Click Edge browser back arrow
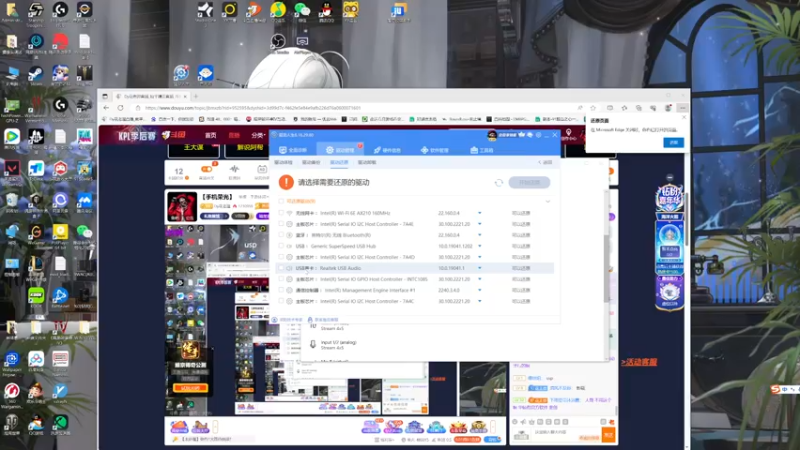 click(106, 108)
